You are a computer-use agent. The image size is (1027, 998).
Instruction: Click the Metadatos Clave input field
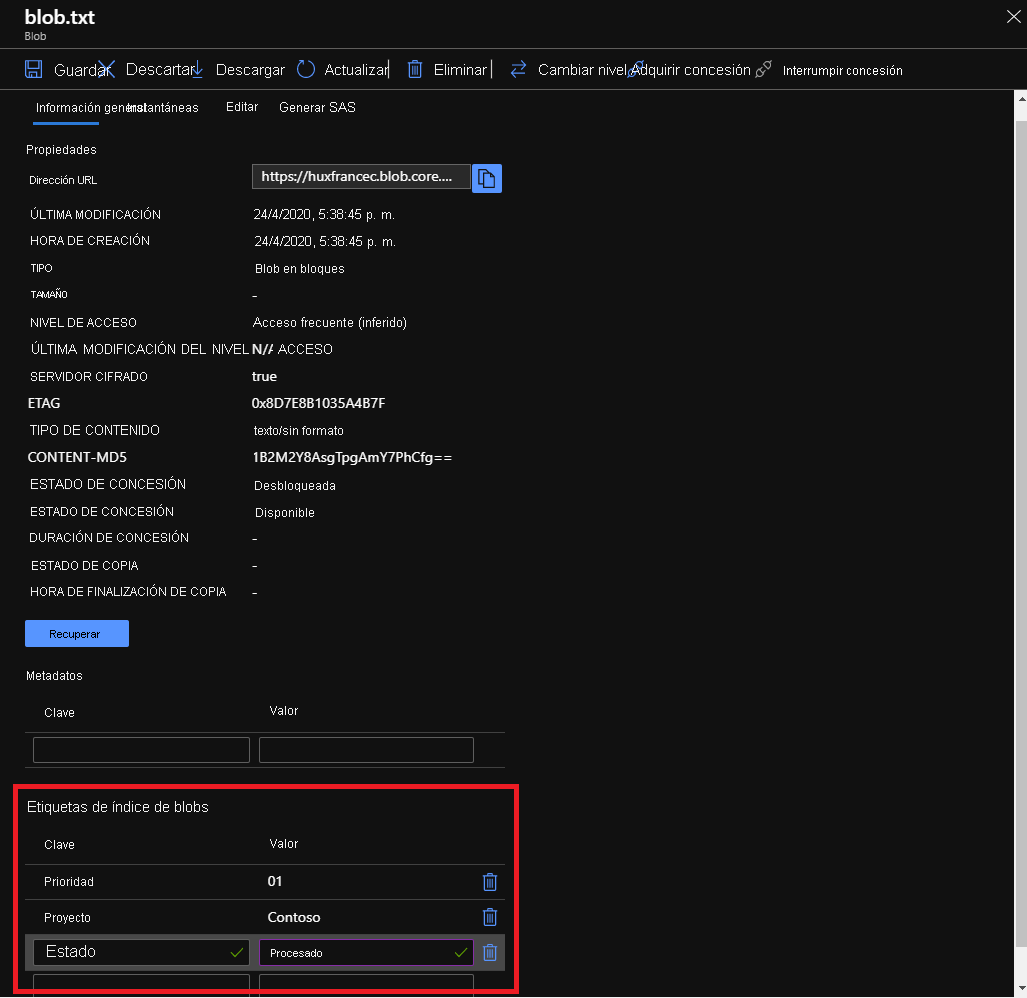point(140,750)
